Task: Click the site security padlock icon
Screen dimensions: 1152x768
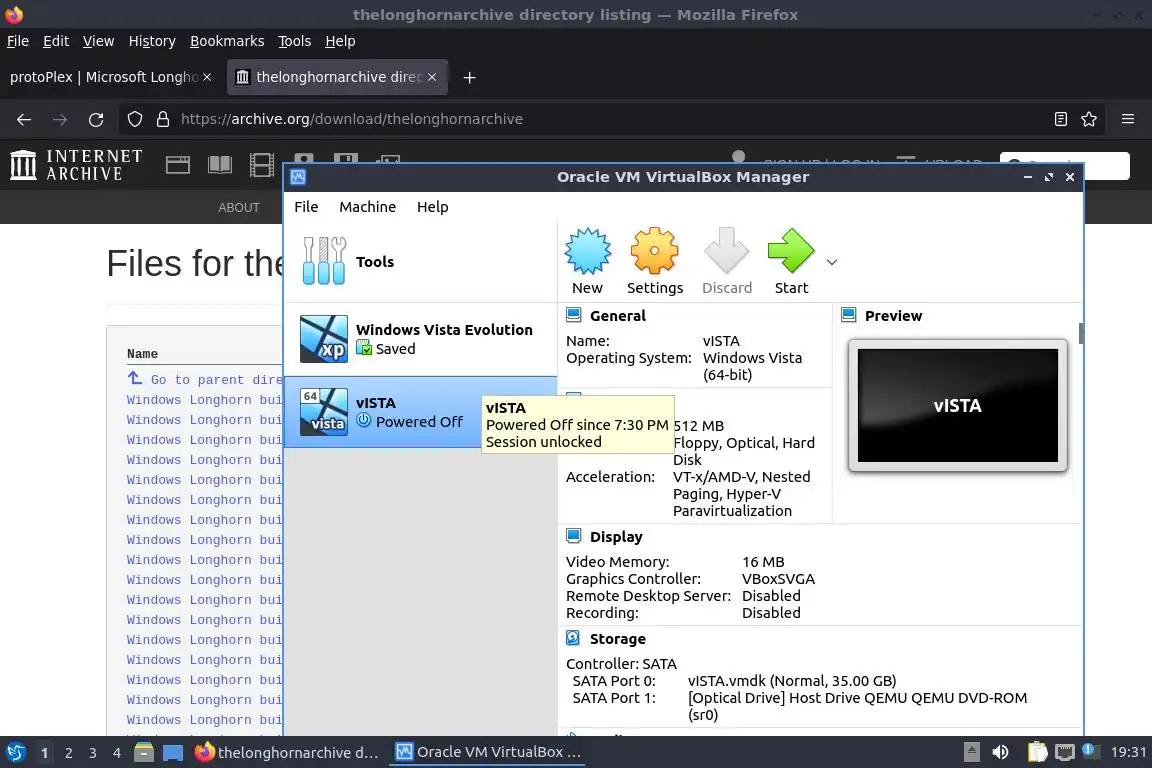Action: [163, 119]
